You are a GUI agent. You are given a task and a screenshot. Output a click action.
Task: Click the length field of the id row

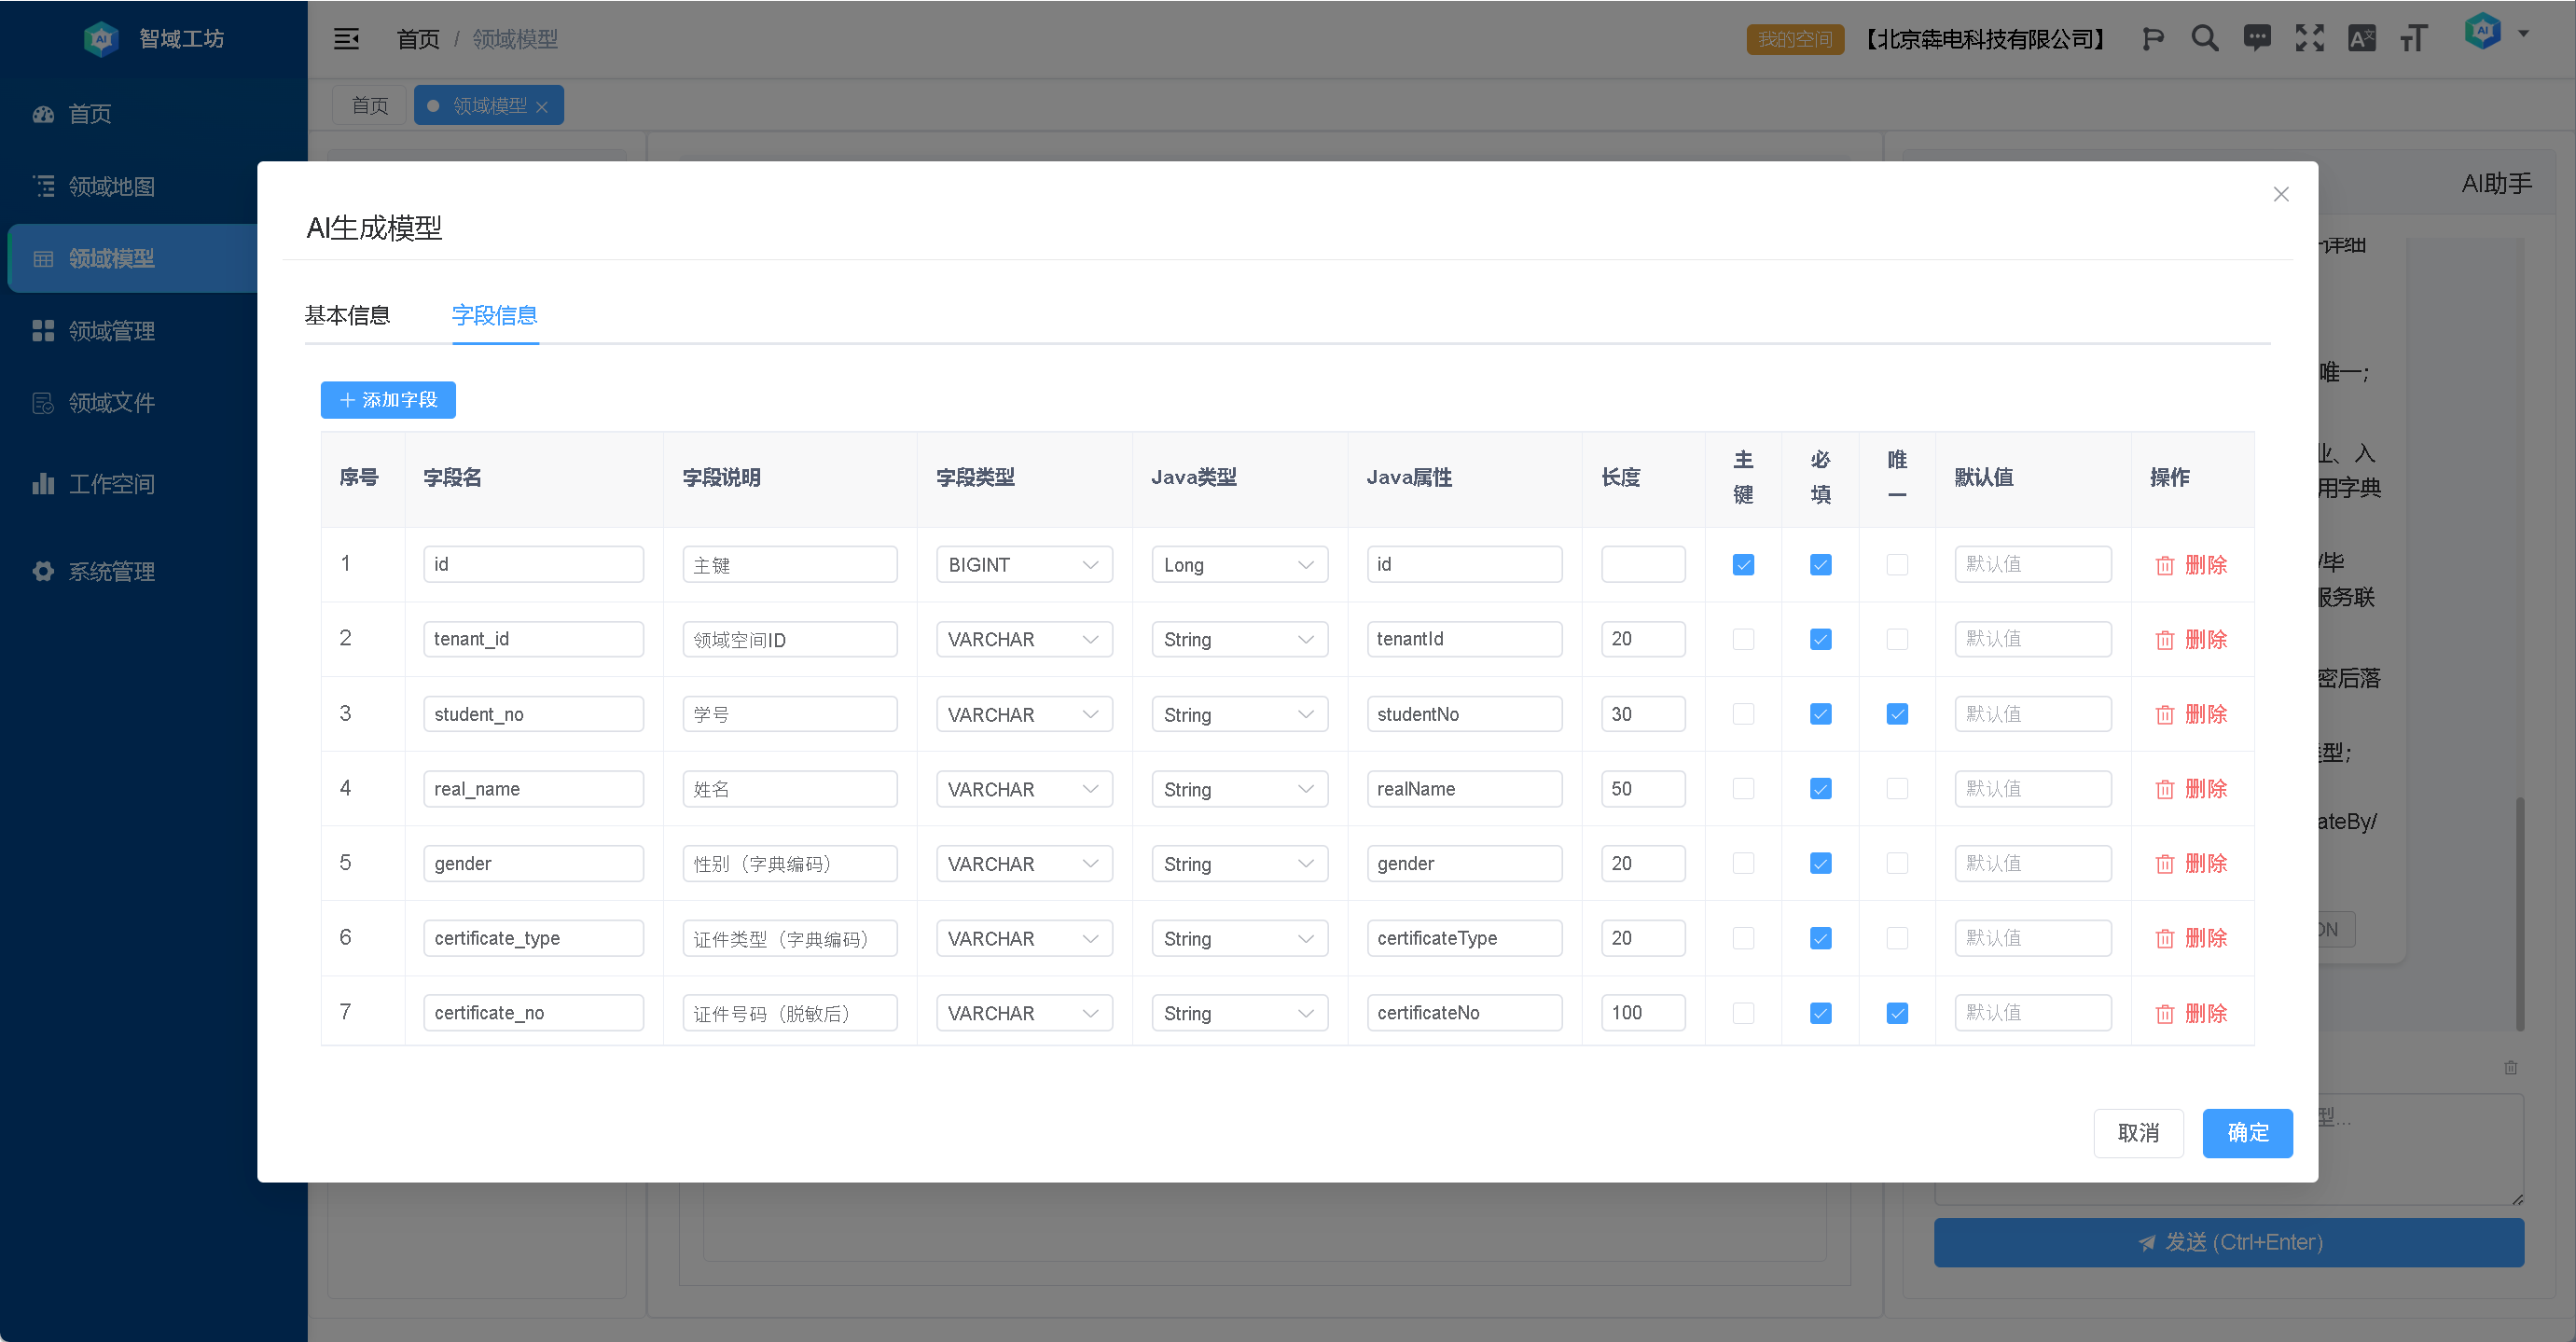point(1642,565)
